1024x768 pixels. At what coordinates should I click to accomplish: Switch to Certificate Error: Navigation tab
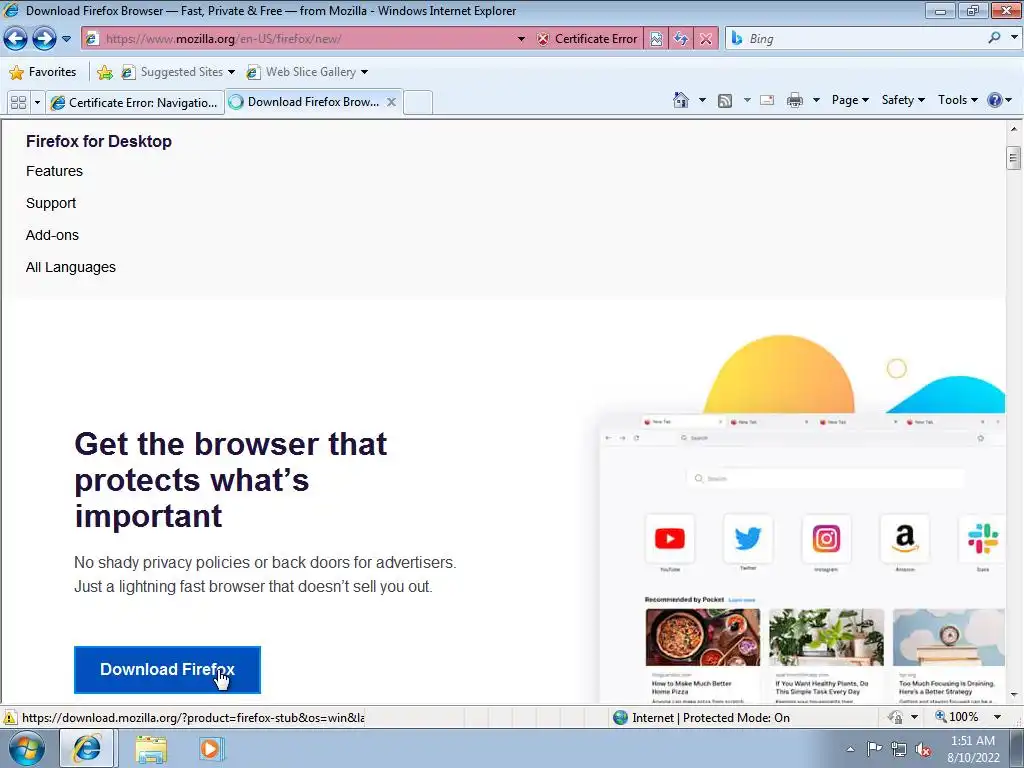[x=135, y=103]
